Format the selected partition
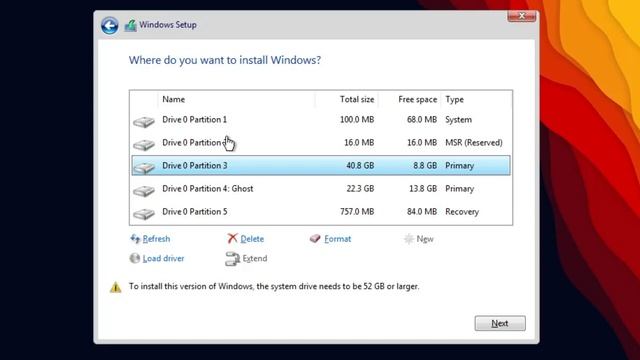The height and width of the screenshot is (360, 640). point(338,239)
